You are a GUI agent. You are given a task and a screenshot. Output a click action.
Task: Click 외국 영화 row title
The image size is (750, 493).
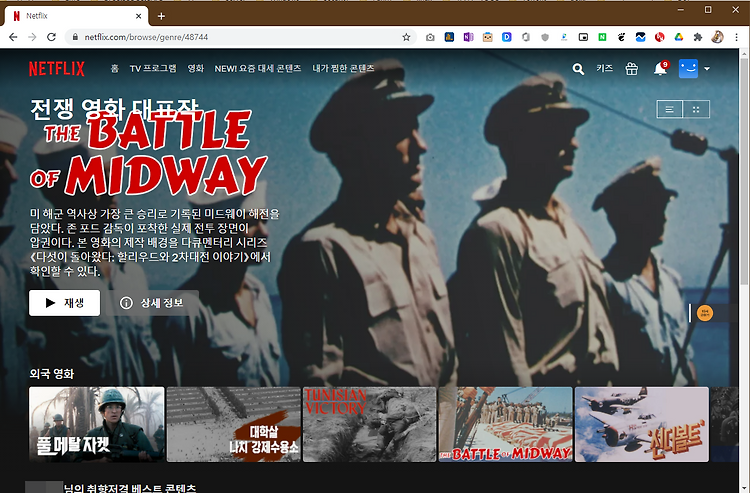[x=52, y=373]
